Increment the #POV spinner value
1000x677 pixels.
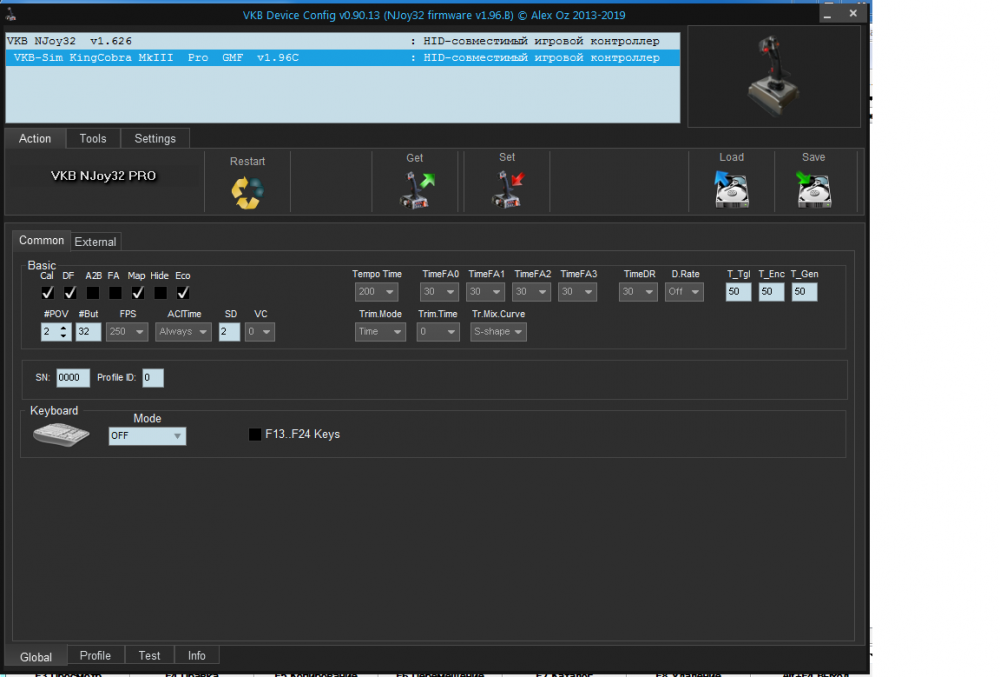coord(64,327)
